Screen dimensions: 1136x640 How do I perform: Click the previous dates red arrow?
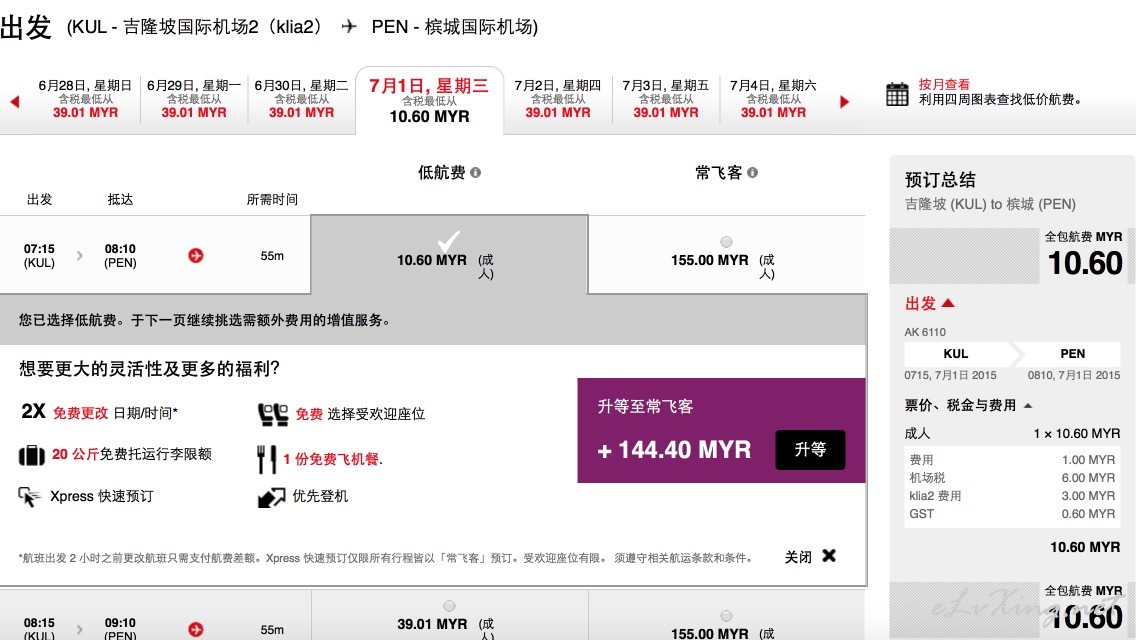(14, 101)
